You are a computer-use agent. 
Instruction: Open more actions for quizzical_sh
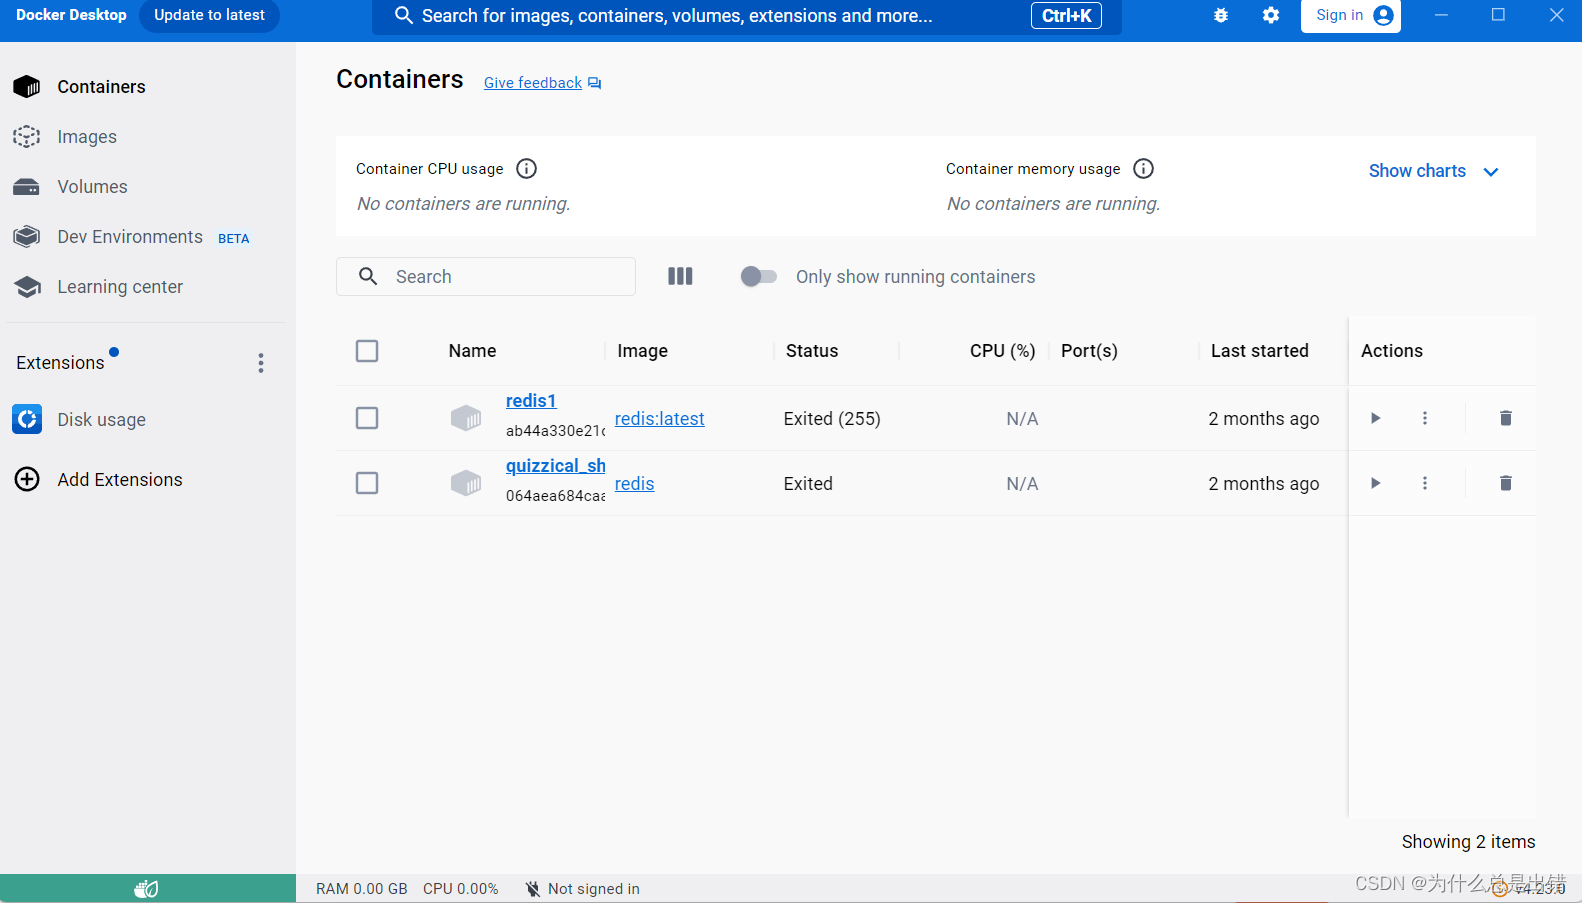pos(1425,483)
